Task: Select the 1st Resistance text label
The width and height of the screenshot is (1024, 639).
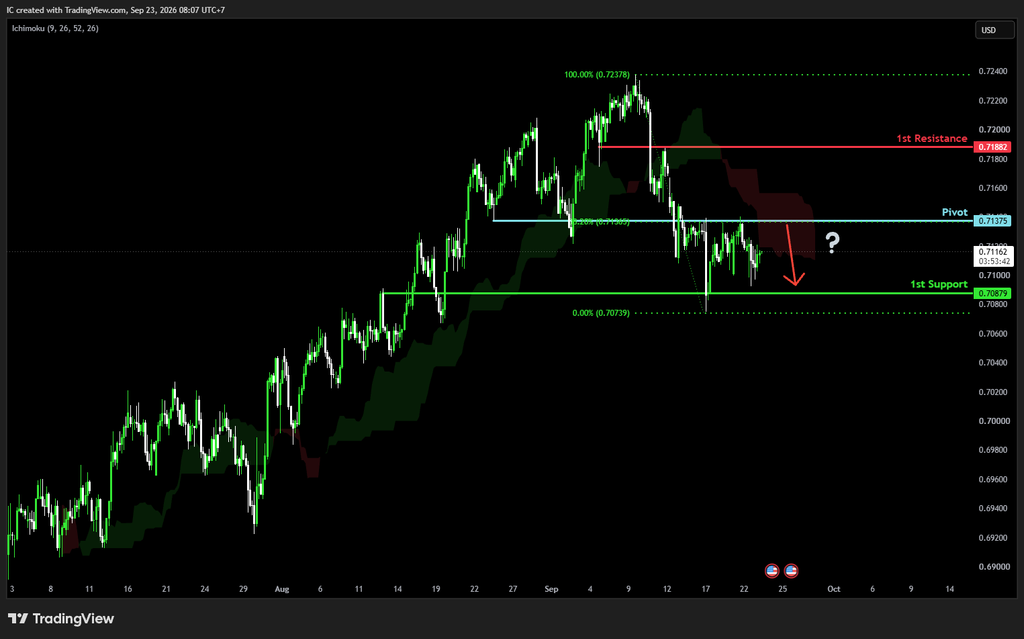Action: 931,139
